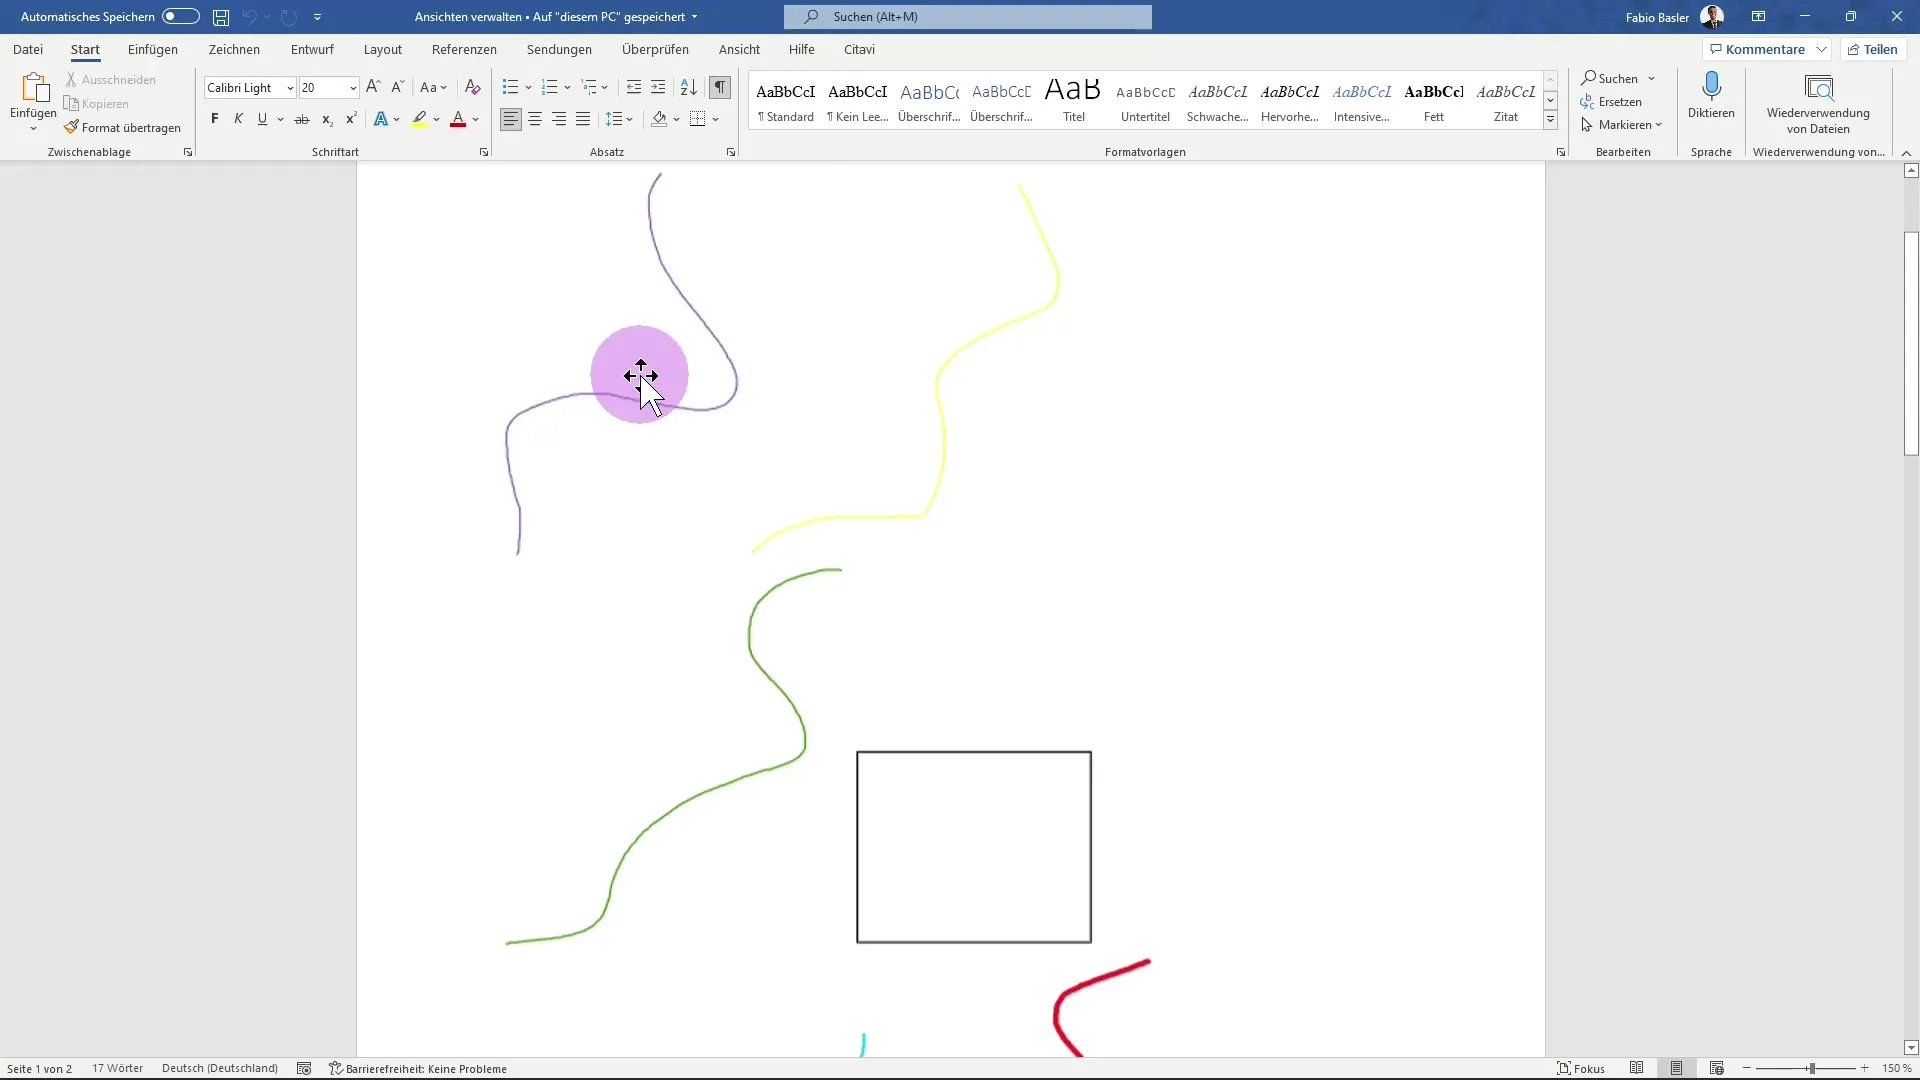The height and width of the screenshot is (1080, 1920).
Task: Click the Teilen share button
Action: click(1873, 49)
